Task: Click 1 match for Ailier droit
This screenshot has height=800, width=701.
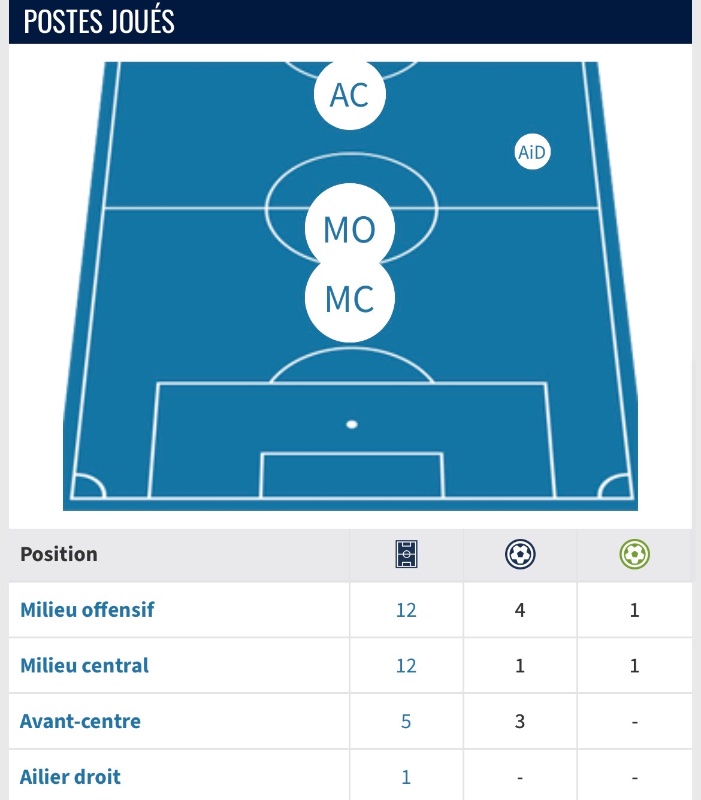Action: point(406,777)
